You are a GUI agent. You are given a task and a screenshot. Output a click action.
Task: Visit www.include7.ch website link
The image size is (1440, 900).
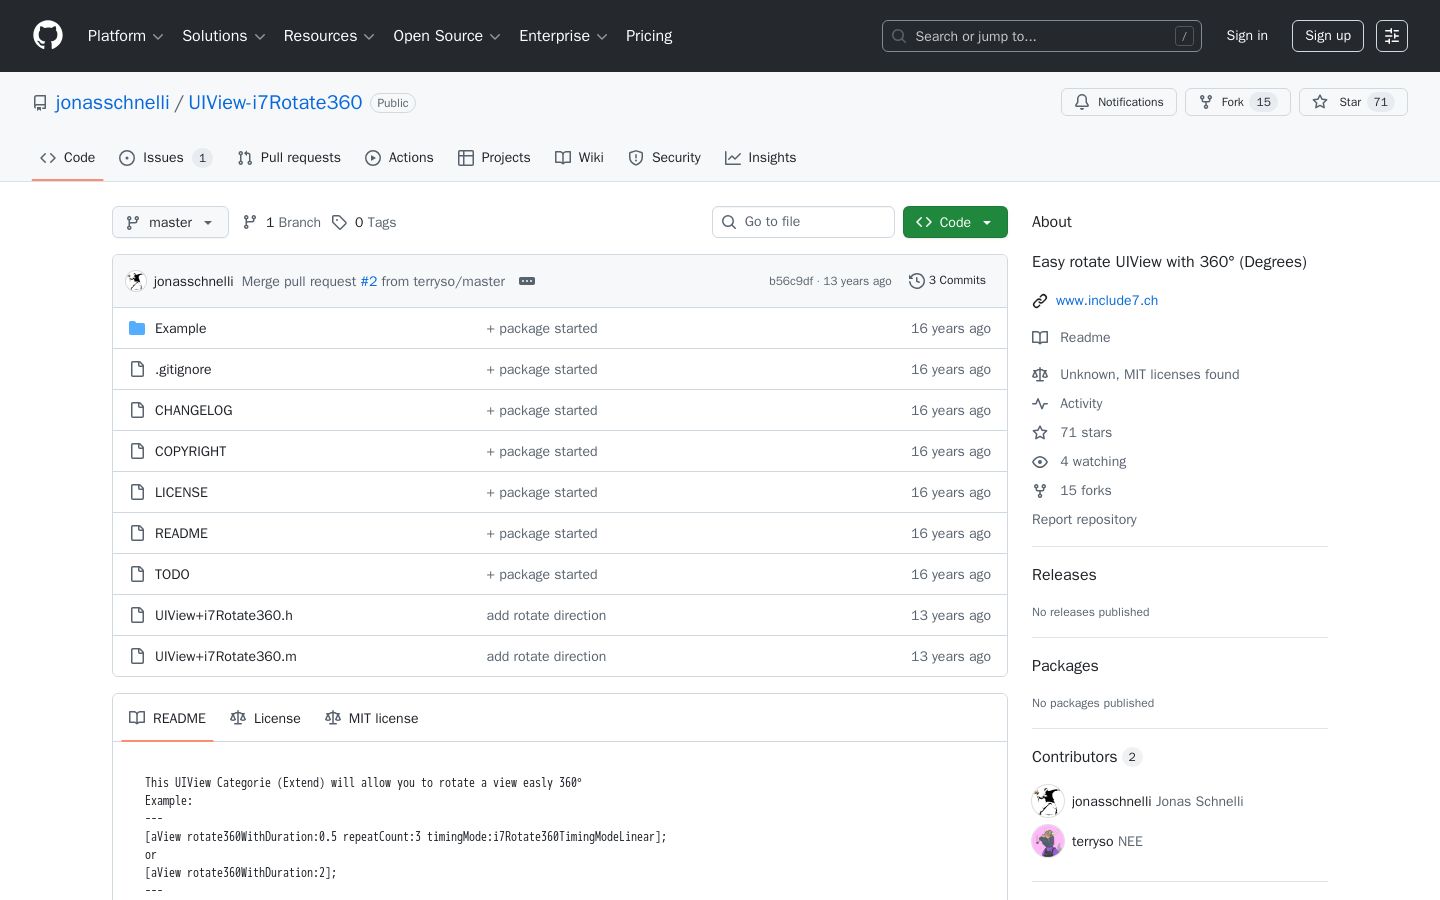(1107, 300)
